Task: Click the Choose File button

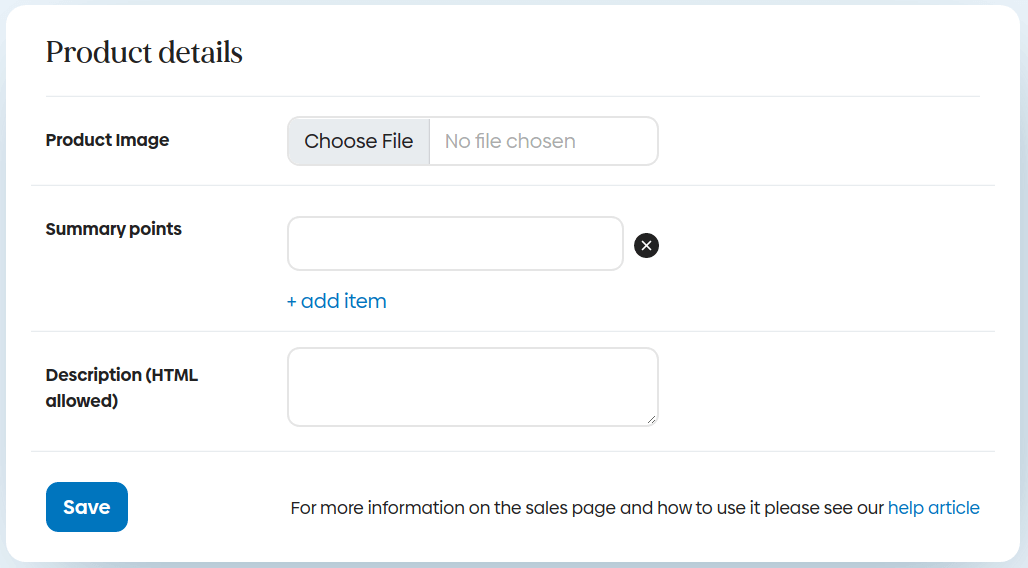Action: click(x=359, y=141)
